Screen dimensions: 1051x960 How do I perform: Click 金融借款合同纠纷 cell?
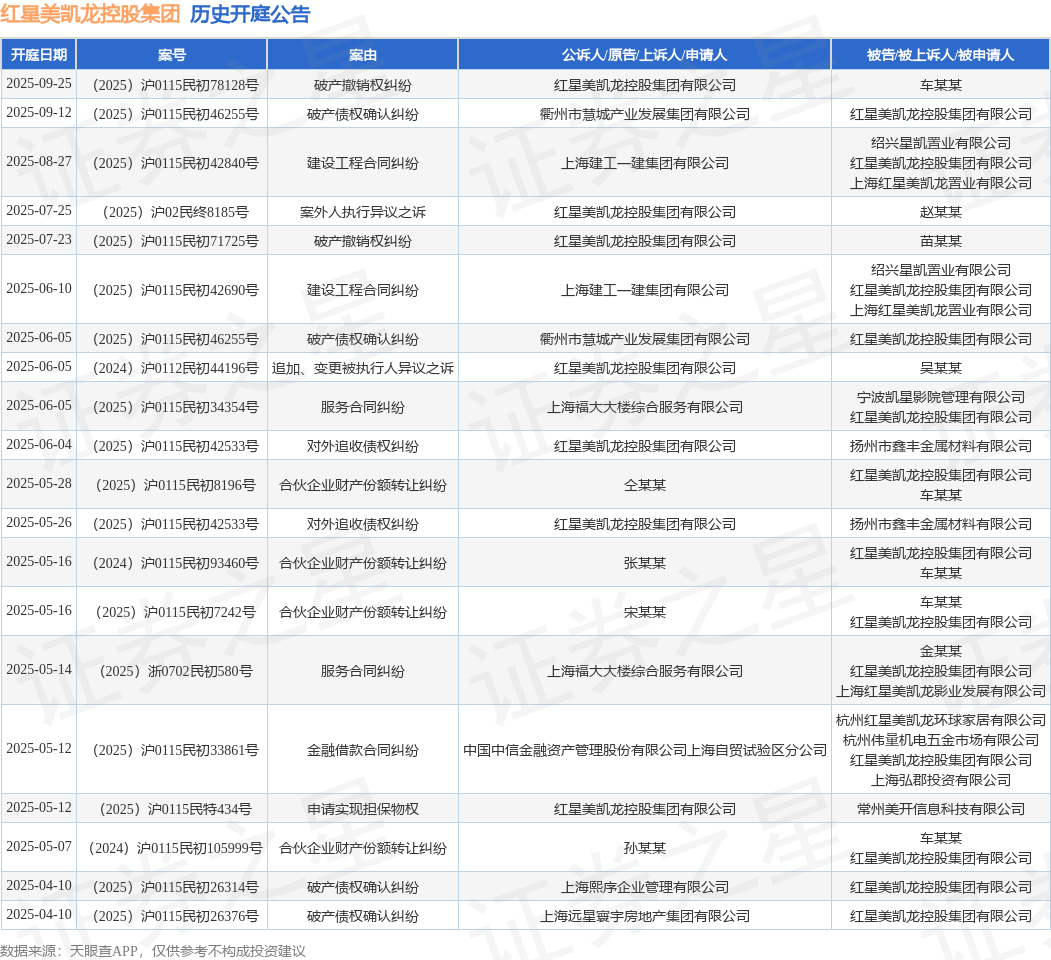363,750
